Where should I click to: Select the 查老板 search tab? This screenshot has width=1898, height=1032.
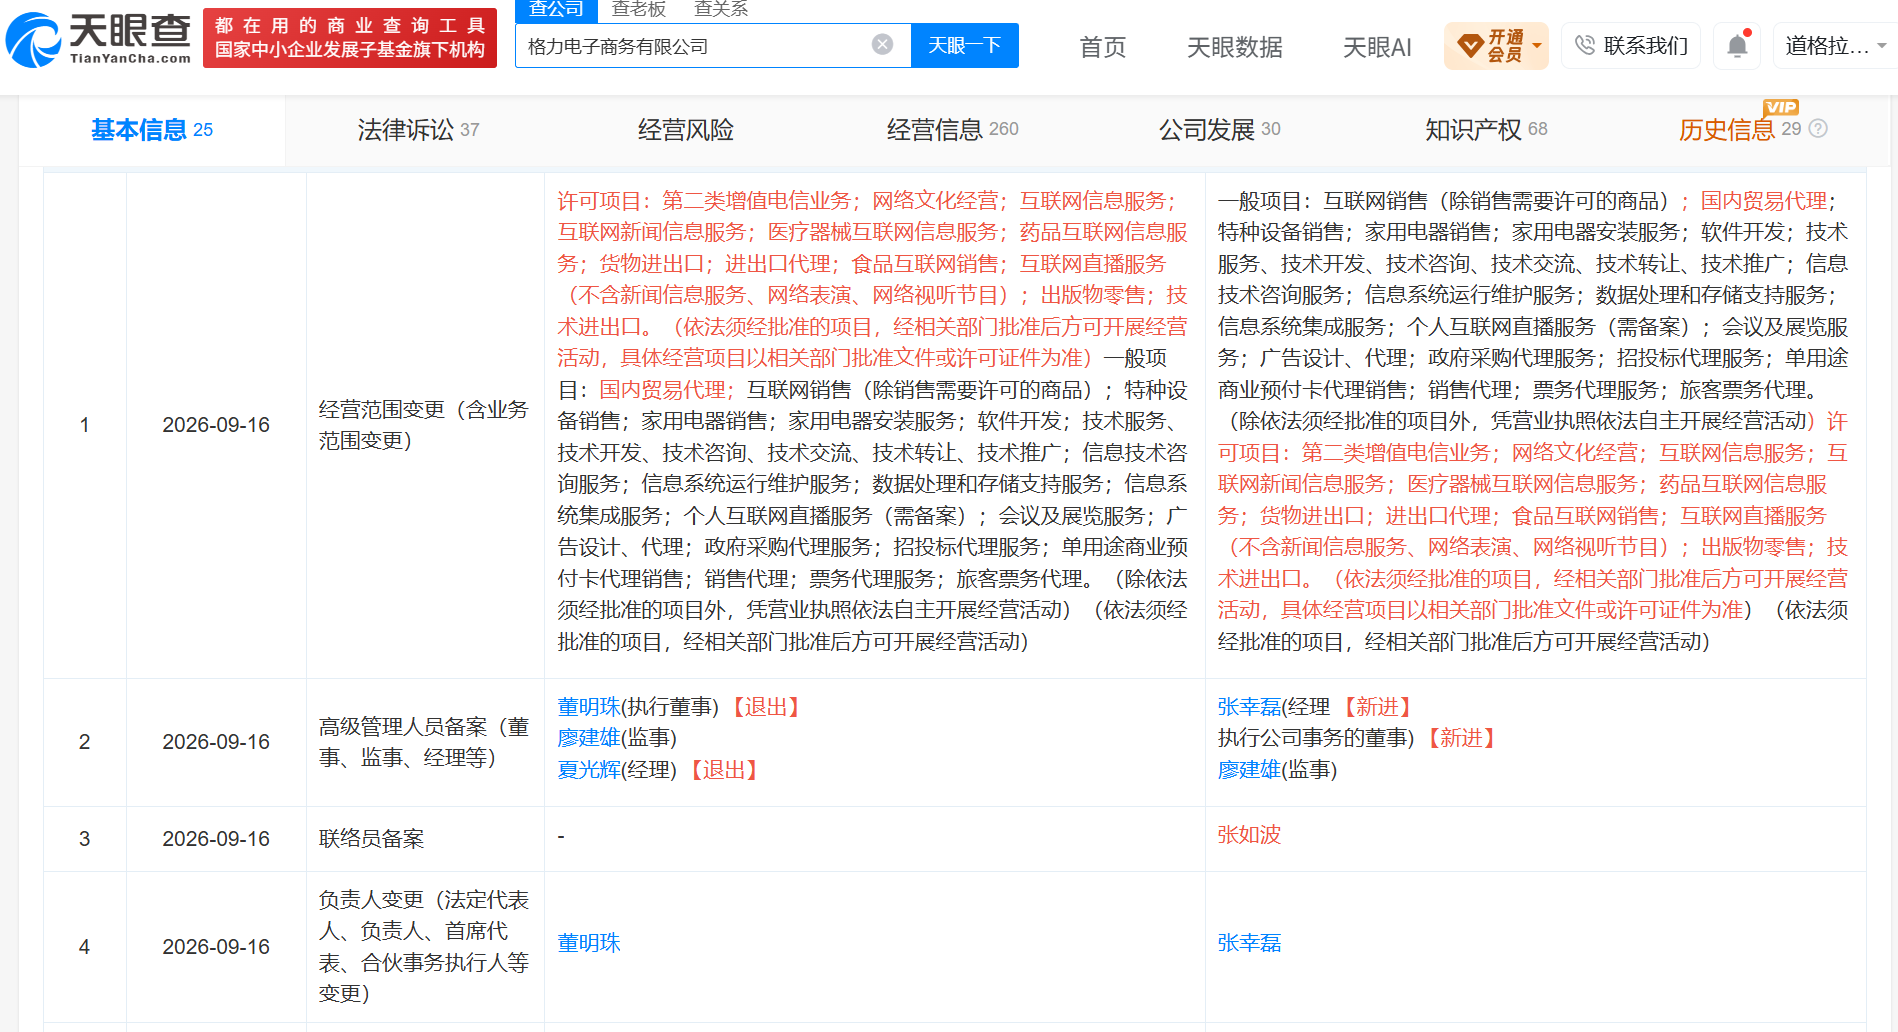click(639, 10)
